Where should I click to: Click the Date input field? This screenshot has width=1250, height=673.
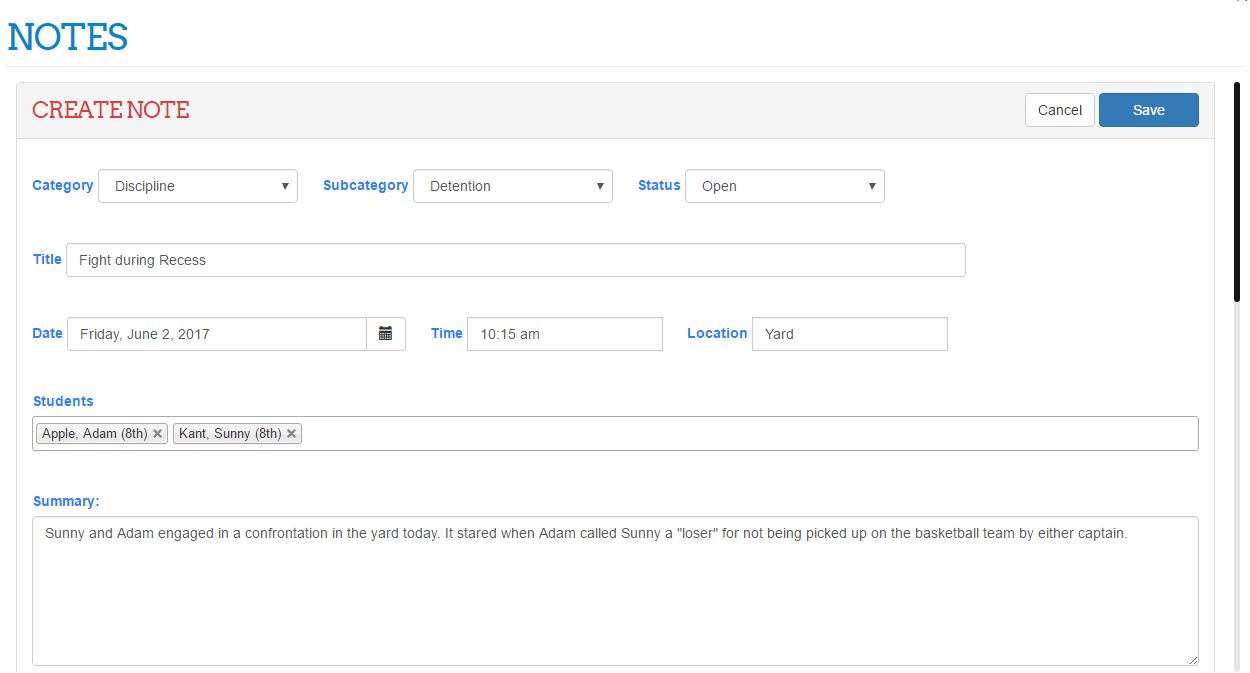click(216, 334)
